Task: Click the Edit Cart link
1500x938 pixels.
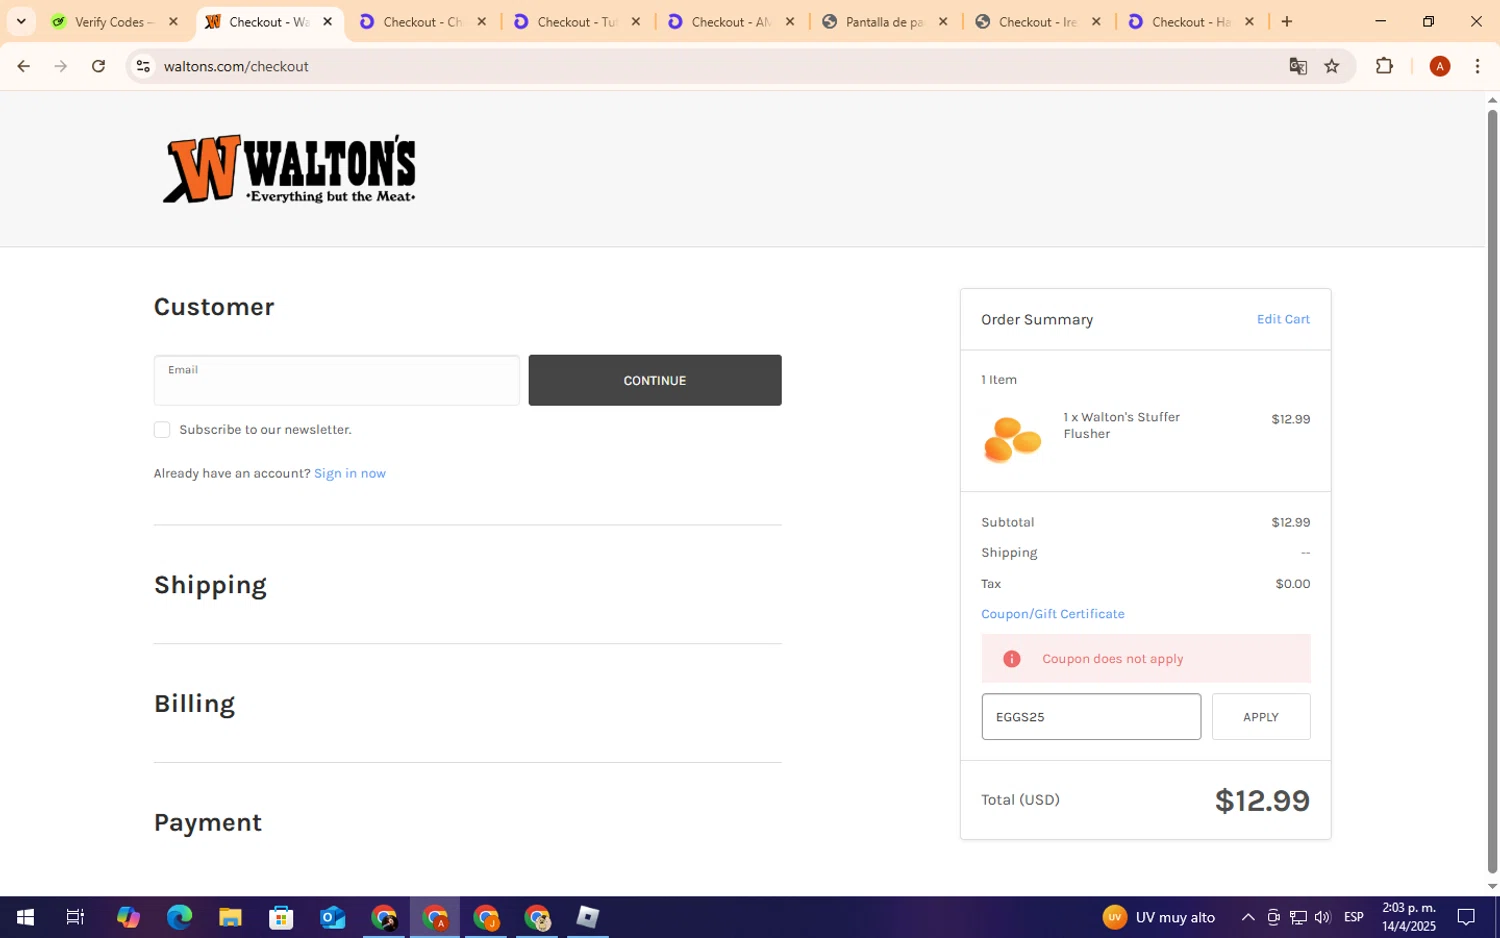Action: (1283, 319)
